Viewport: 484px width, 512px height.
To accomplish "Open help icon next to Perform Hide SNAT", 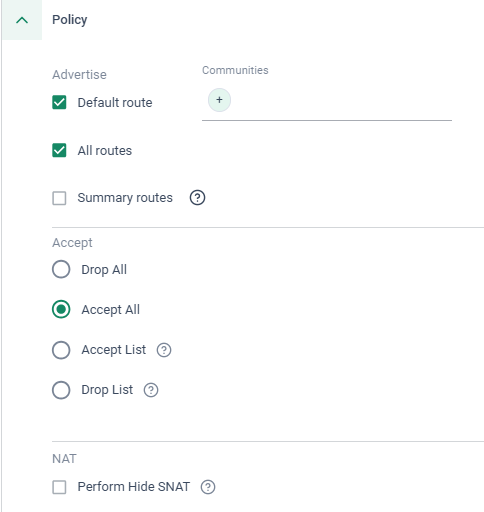I will [208, 487].
